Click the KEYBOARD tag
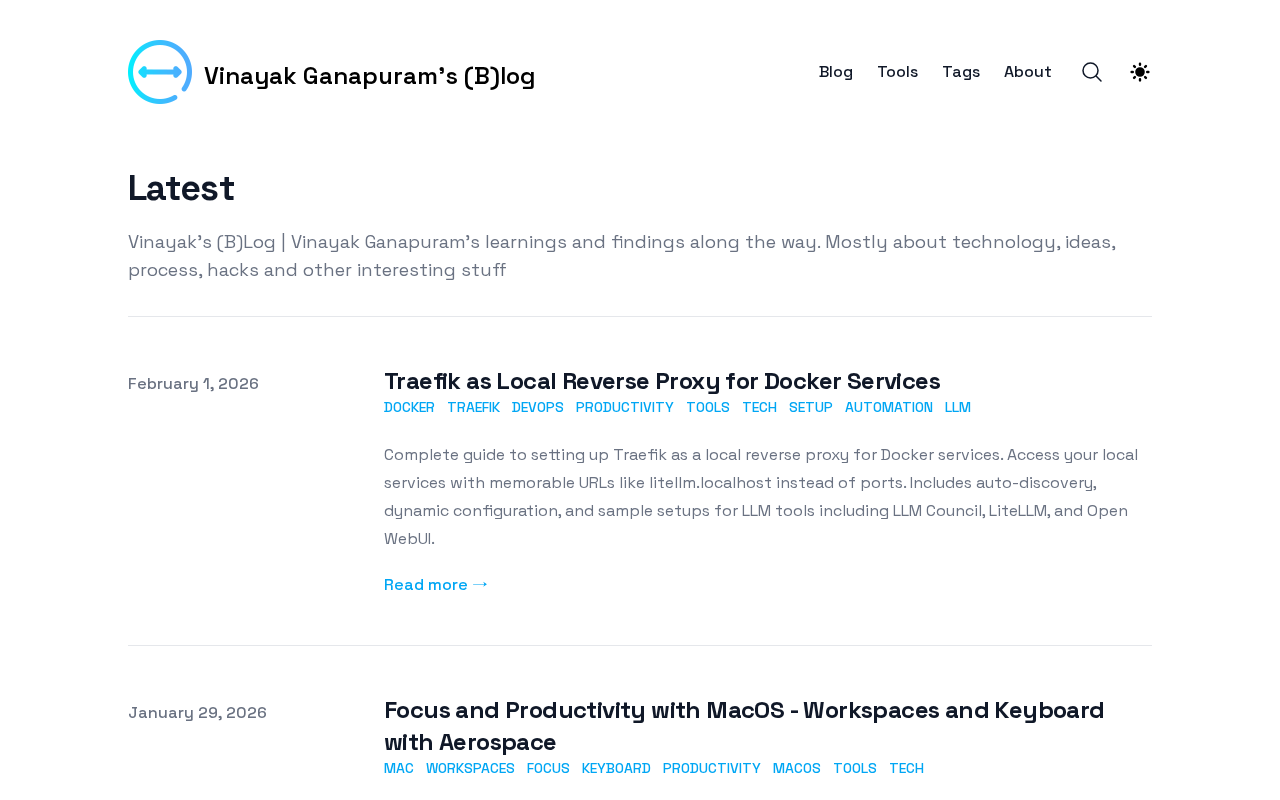 click(616, 768)
